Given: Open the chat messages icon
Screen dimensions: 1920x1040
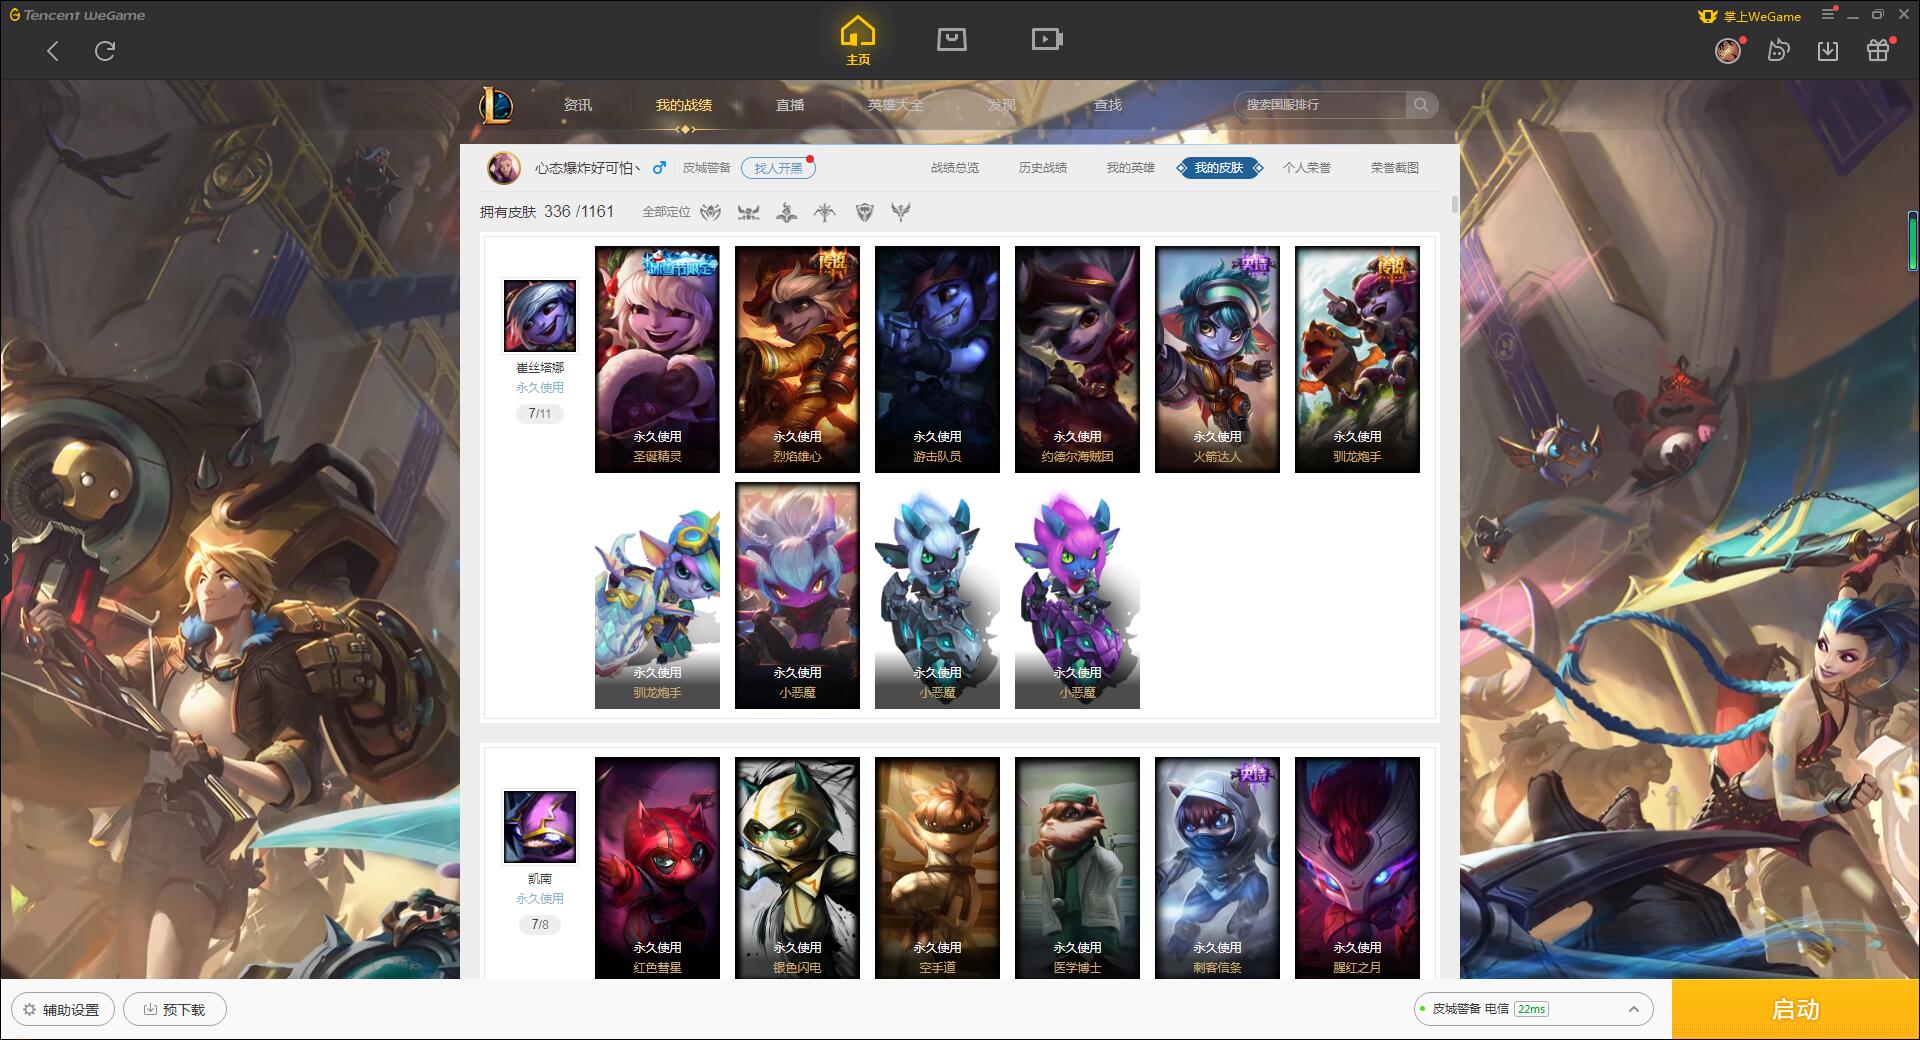Looking at the screenshot, I should pos(1778,51).
